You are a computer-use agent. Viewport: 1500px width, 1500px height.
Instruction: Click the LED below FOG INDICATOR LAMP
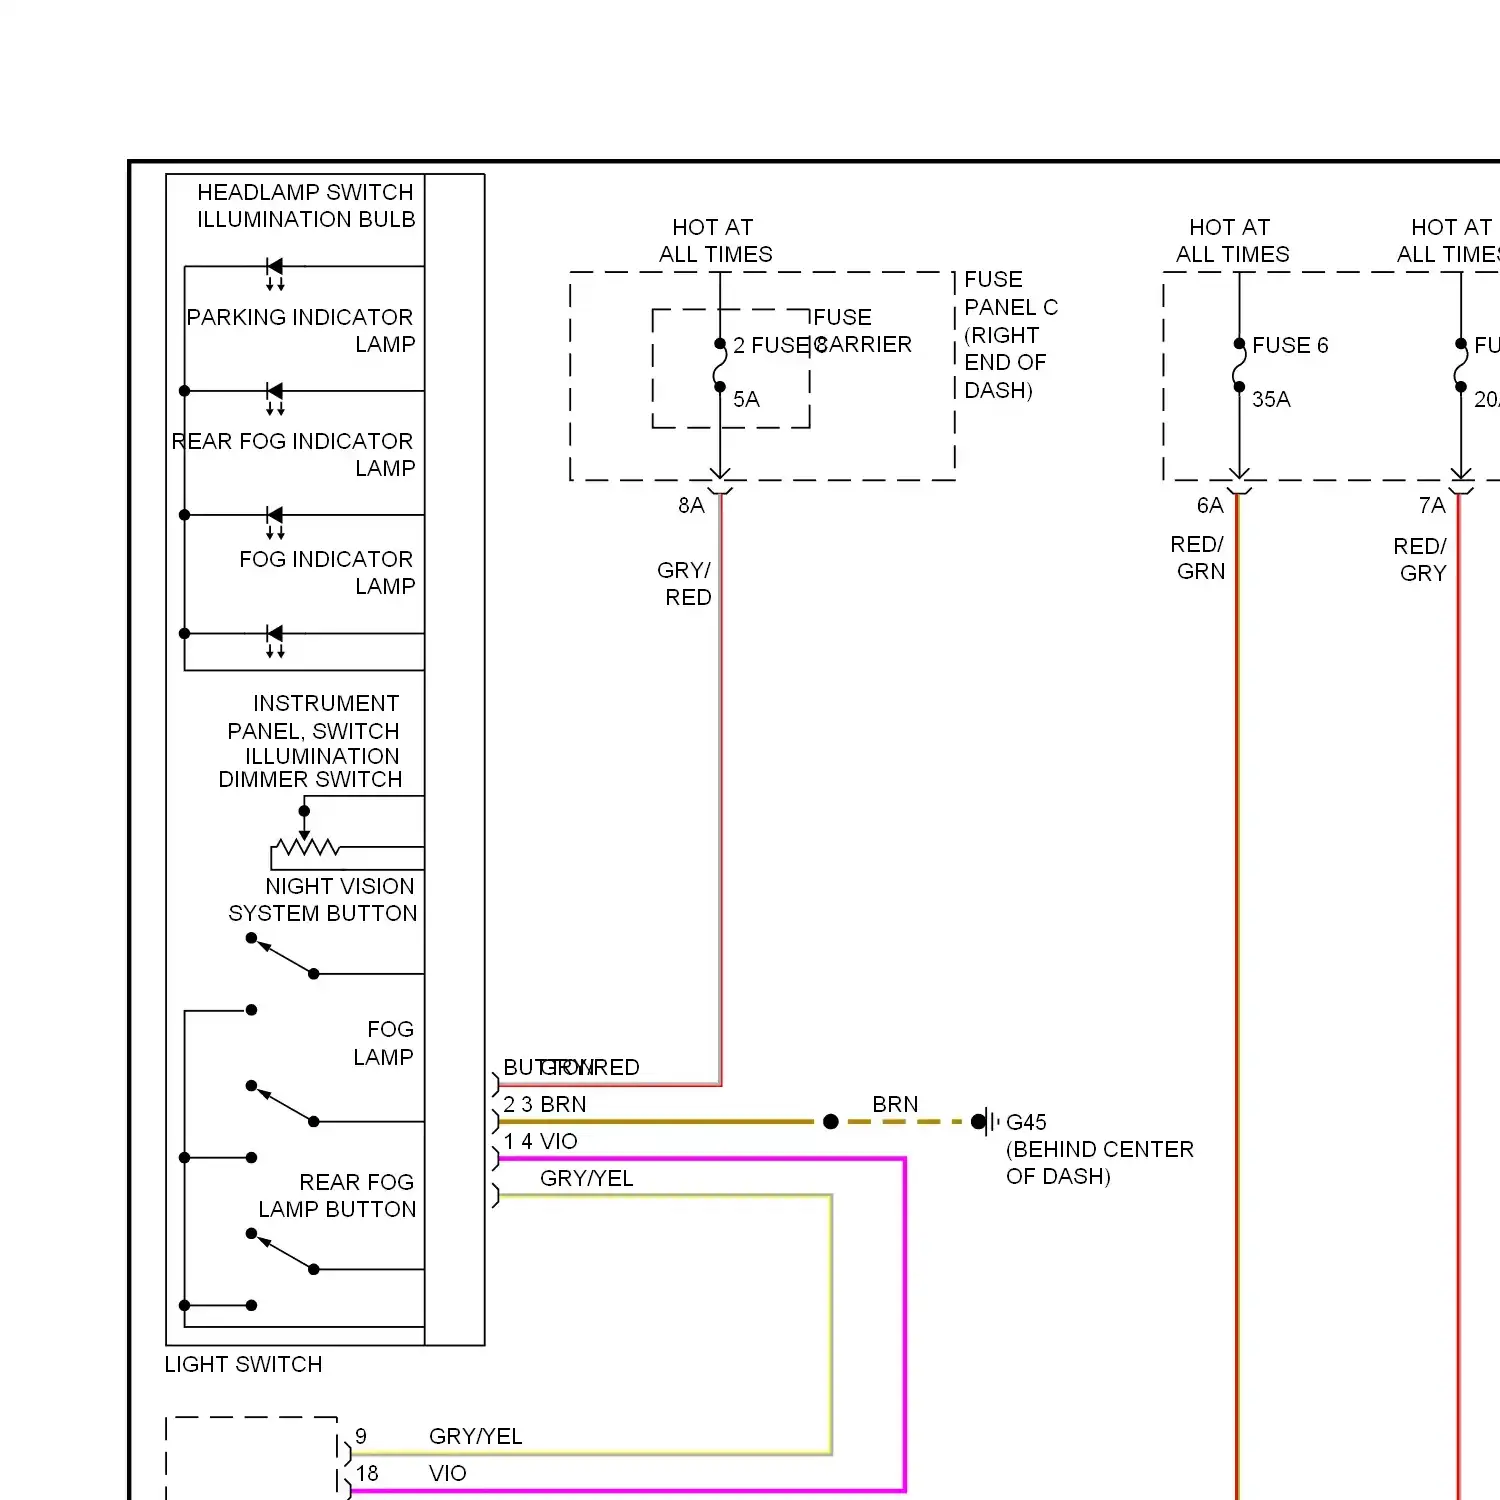click(x=274, y=639)
